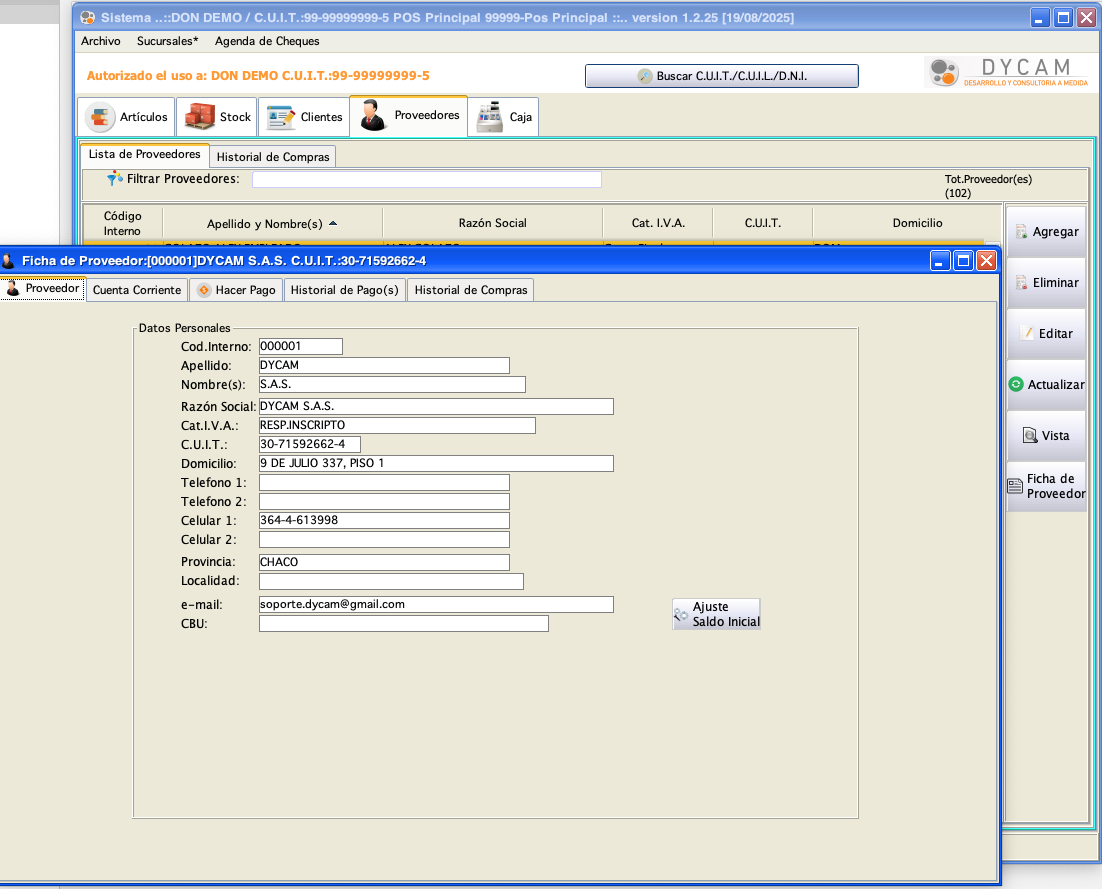This screenshot has height=889, width=1102.
Task: Switch to Clientes section
Action: (x=304, y=117)
